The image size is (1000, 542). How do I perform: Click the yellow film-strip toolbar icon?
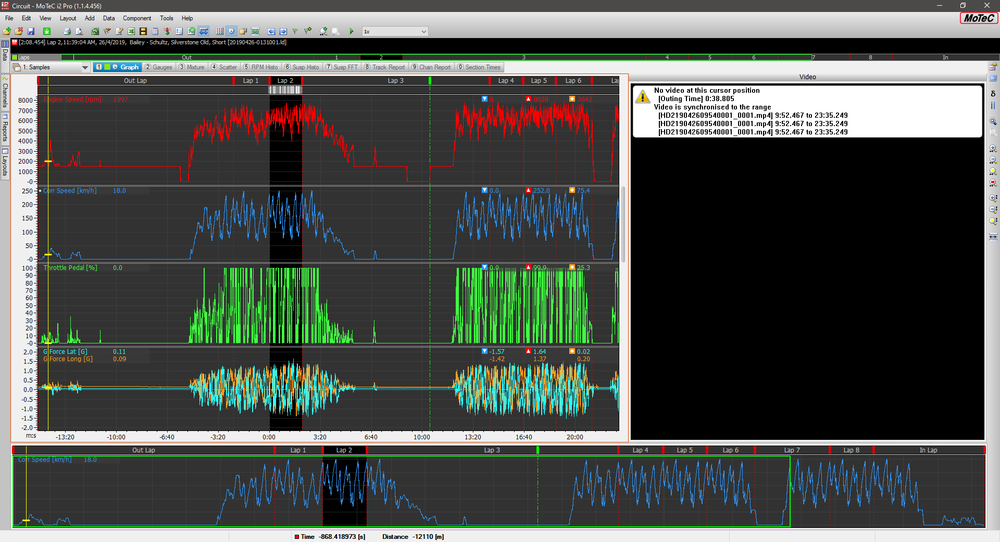coord(143,31)
